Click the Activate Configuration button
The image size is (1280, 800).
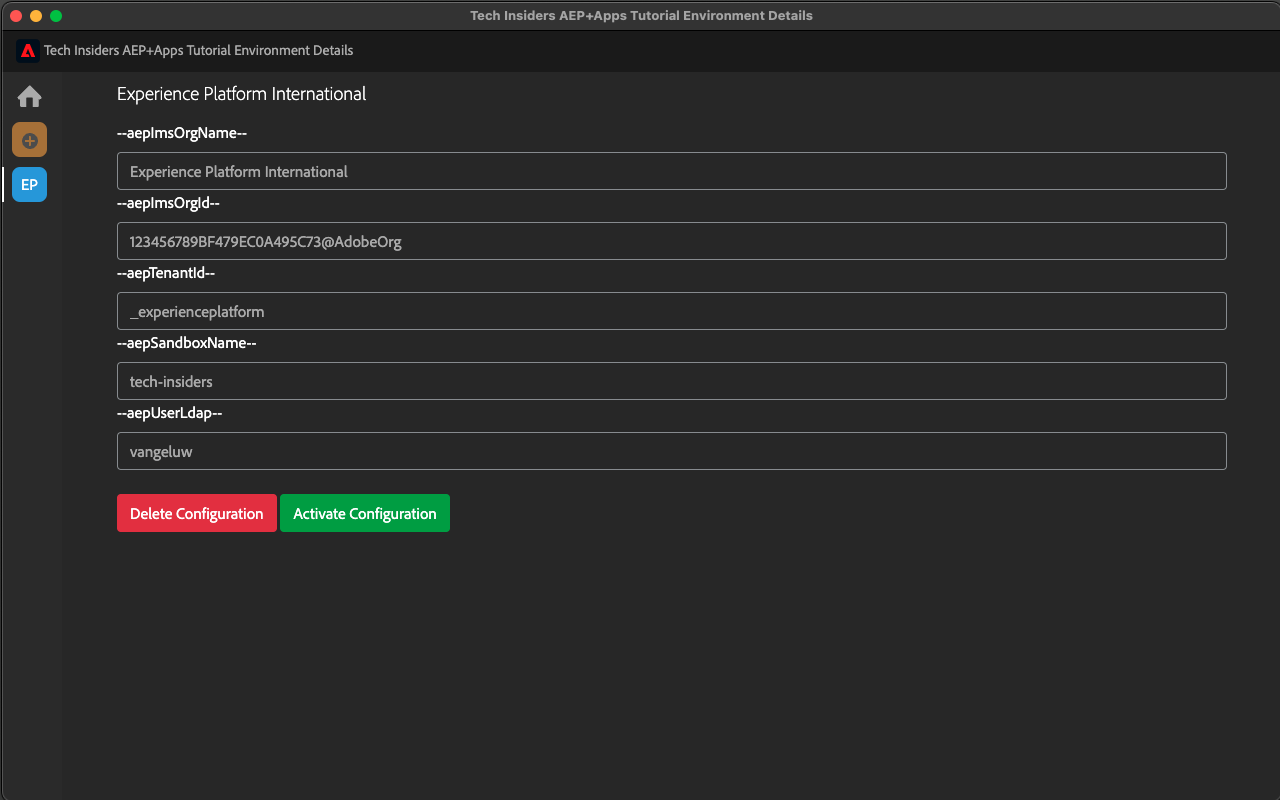click(x=365, y=513)
